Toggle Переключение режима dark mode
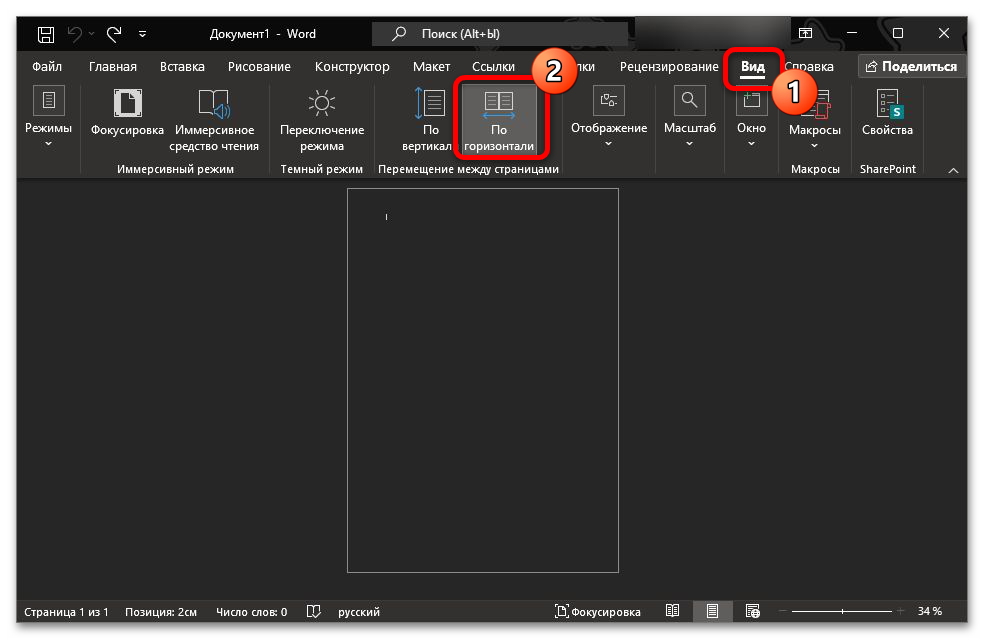 (x=322, y=120)
